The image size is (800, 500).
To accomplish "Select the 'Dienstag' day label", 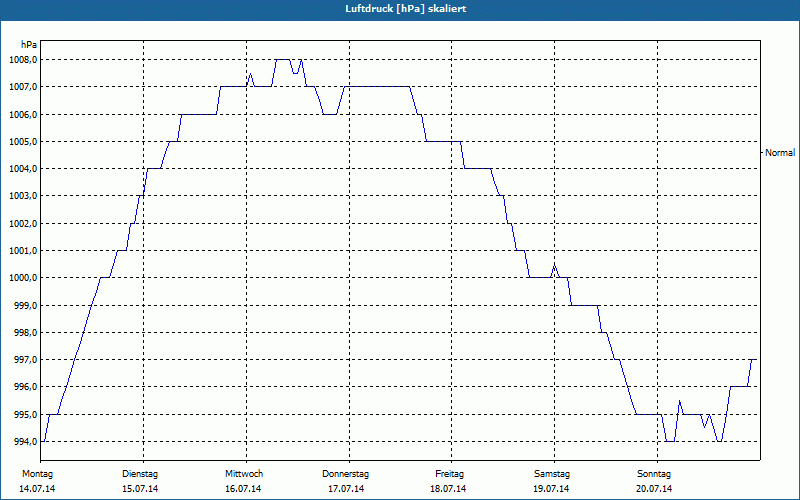I will pos(140,474).
